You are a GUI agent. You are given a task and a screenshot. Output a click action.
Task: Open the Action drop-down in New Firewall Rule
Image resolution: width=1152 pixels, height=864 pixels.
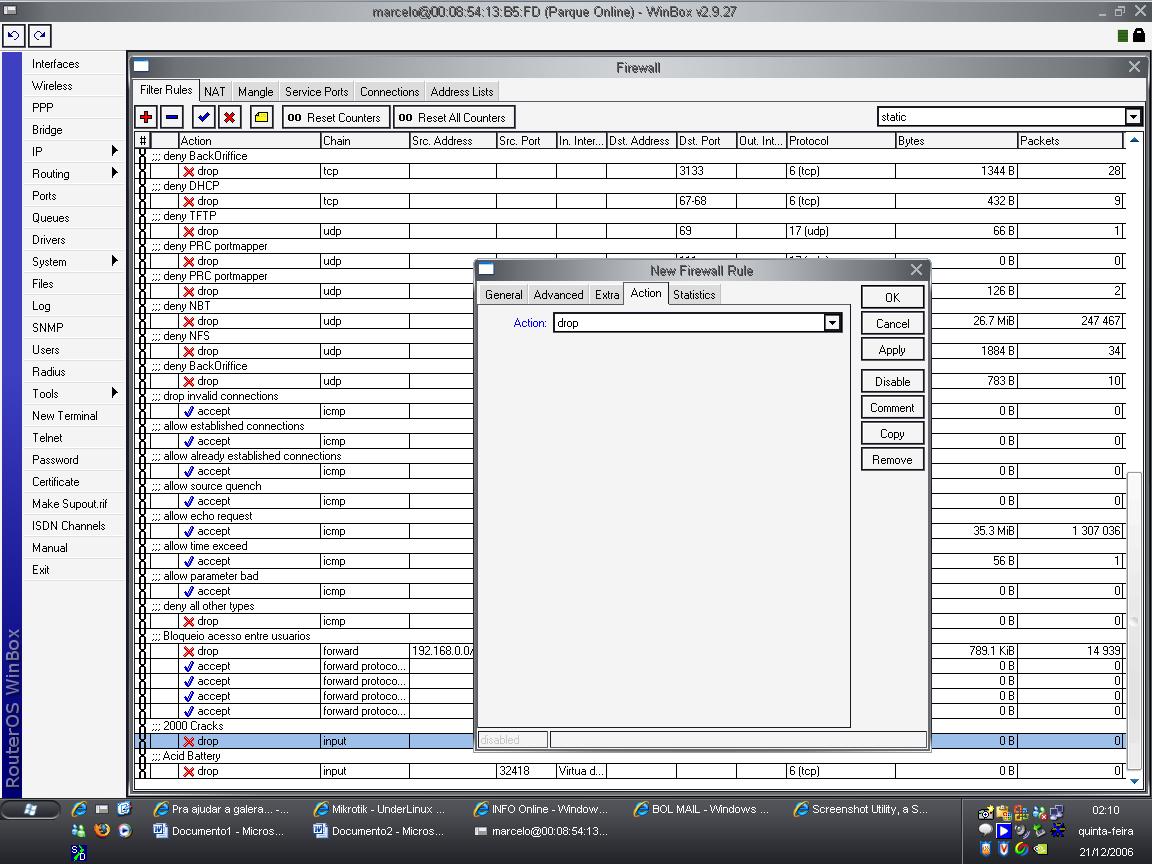coord(832,323)
